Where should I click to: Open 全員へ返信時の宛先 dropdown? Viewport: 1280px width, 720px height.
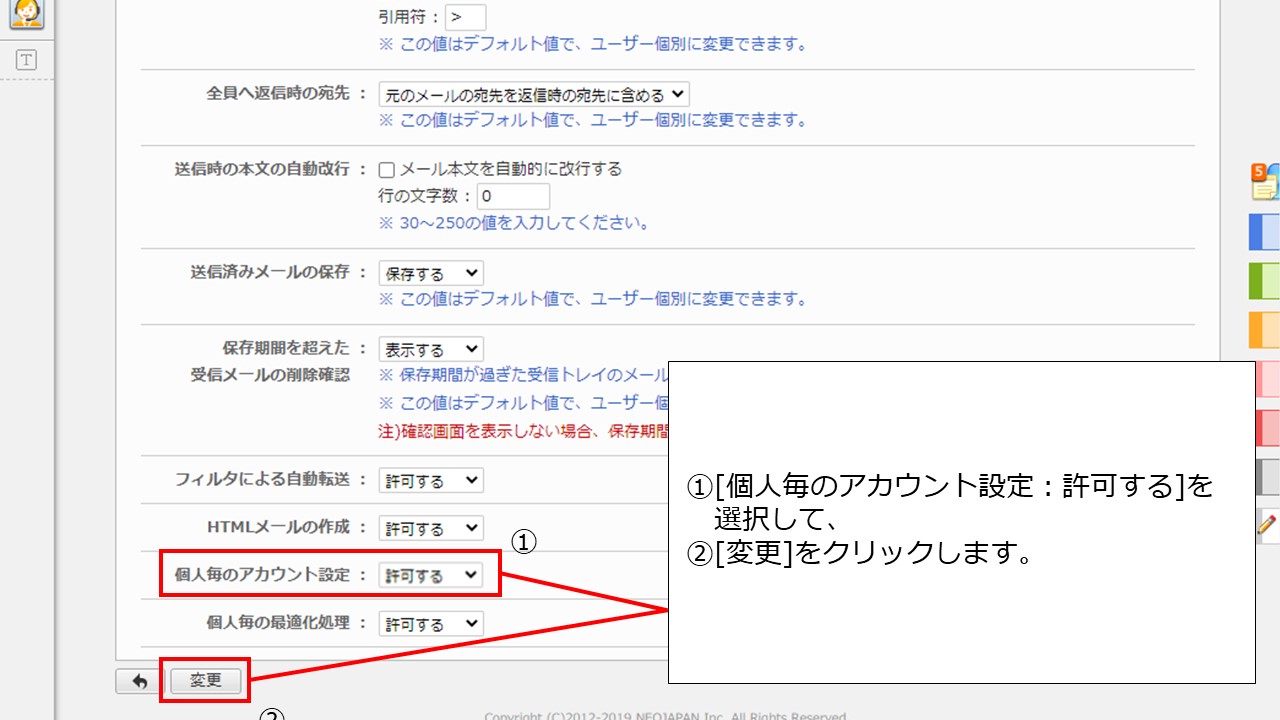tap(534, 95)
